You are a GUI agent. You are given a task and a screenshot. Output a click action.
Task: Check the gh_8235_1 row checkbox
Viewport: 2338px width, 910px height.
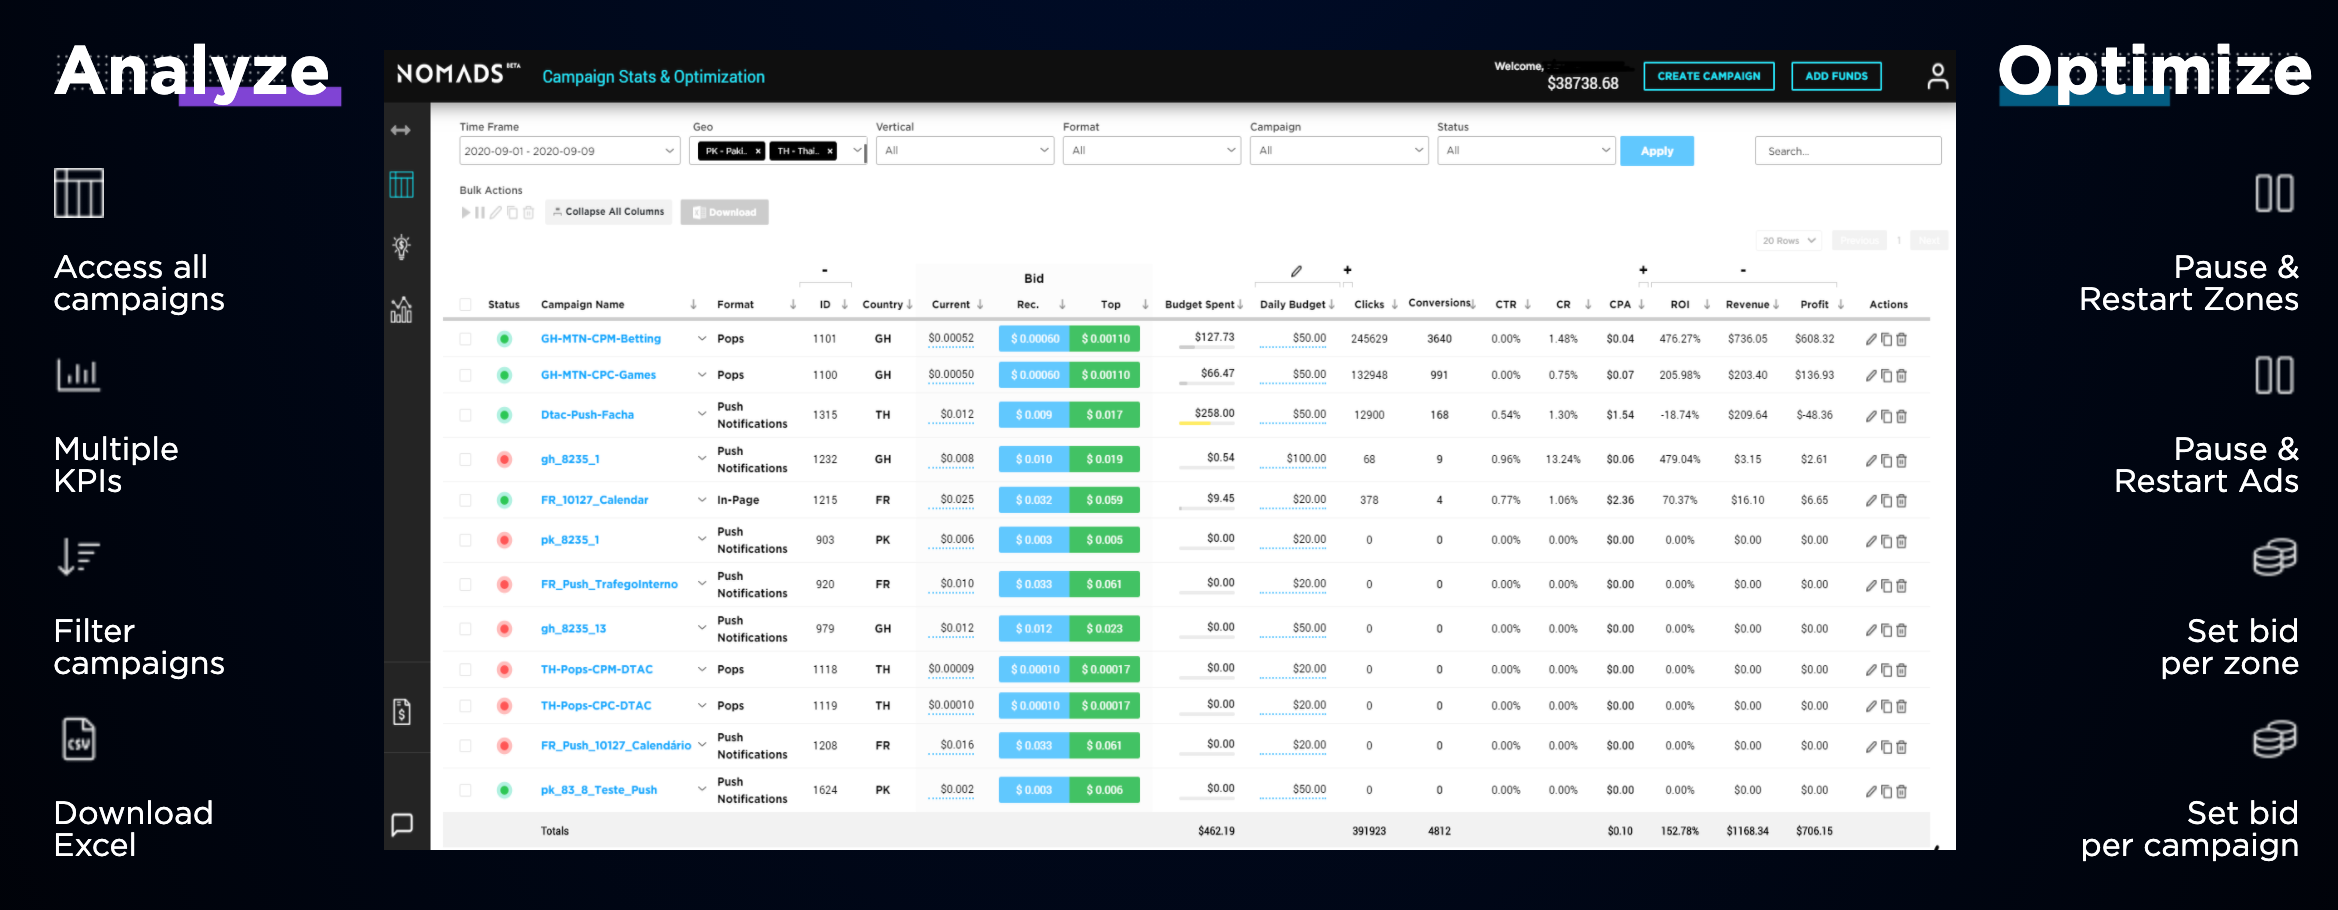(x=465, y=460)
